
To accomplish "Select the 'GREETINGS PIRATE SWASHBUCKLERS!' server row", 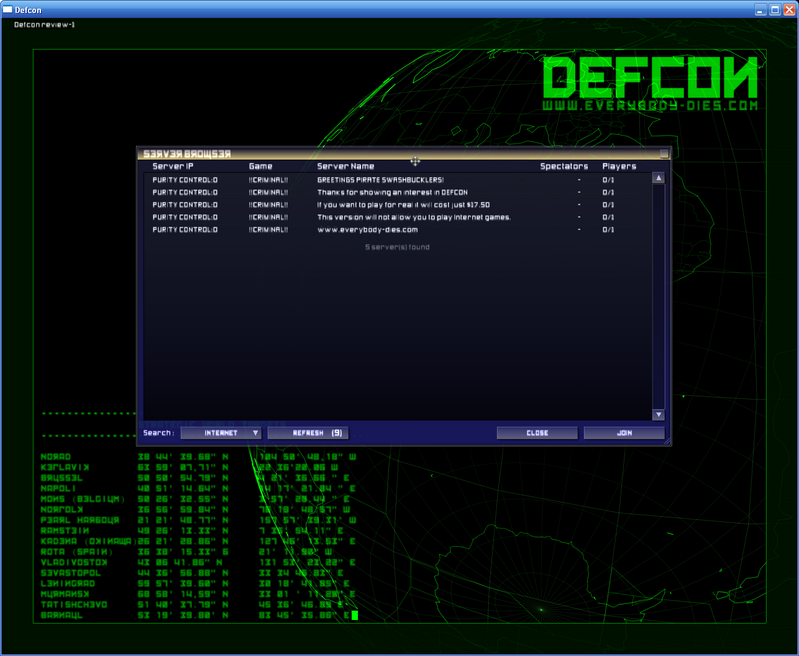I will [x=397, y=180].
